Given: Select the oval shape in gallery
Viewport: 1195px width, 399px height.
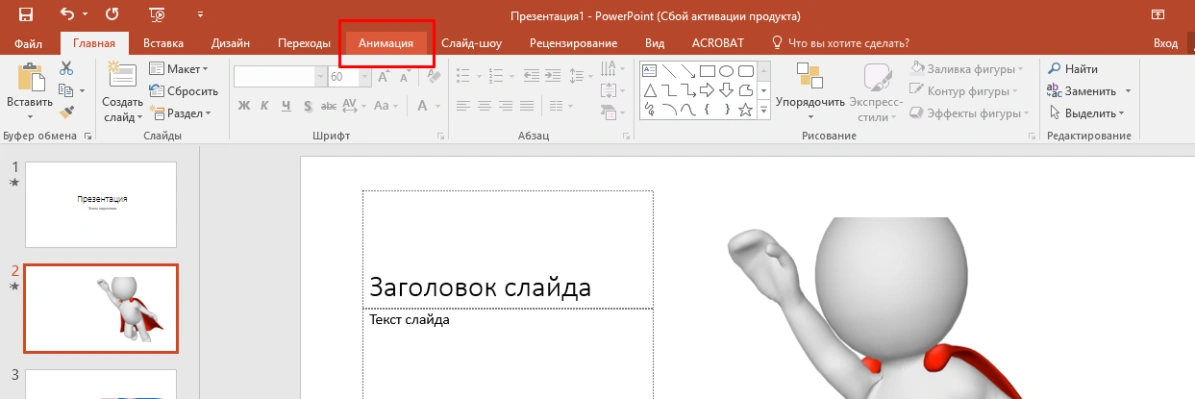Looking at the screenshot, I should coord(727,71).
